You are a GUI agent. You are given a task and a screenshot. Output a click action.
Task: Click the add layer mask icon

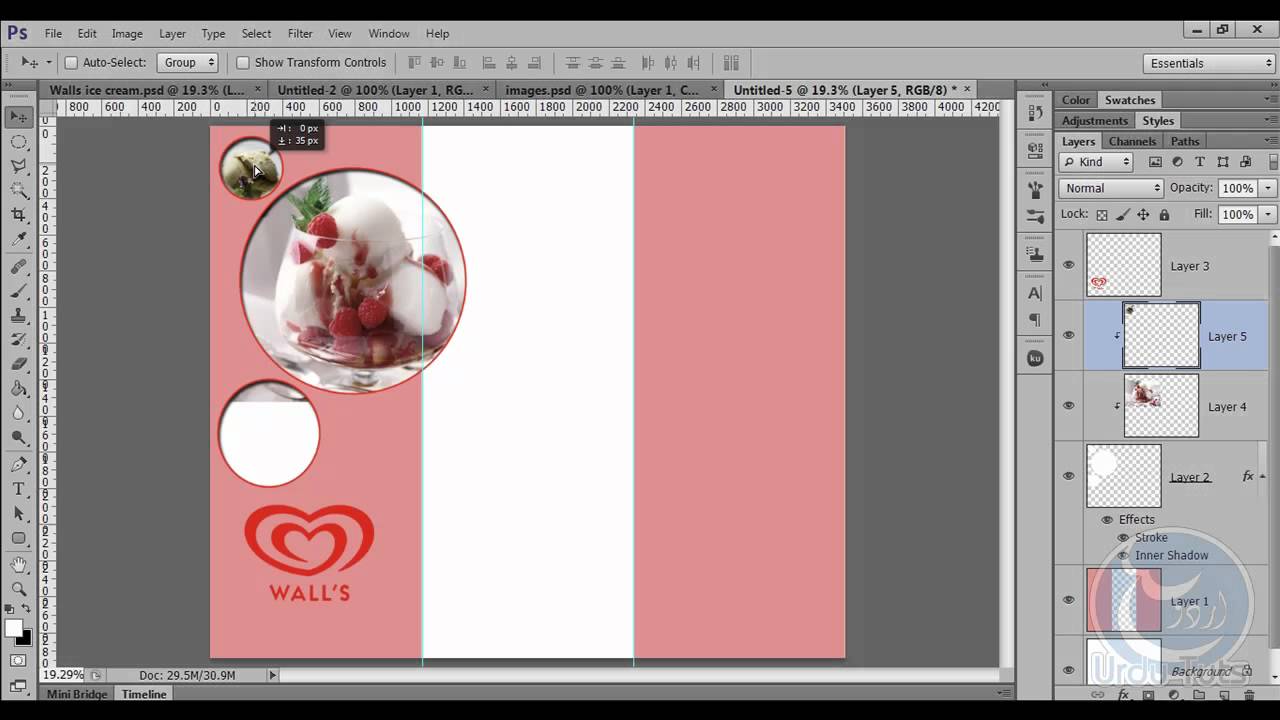1148,695
